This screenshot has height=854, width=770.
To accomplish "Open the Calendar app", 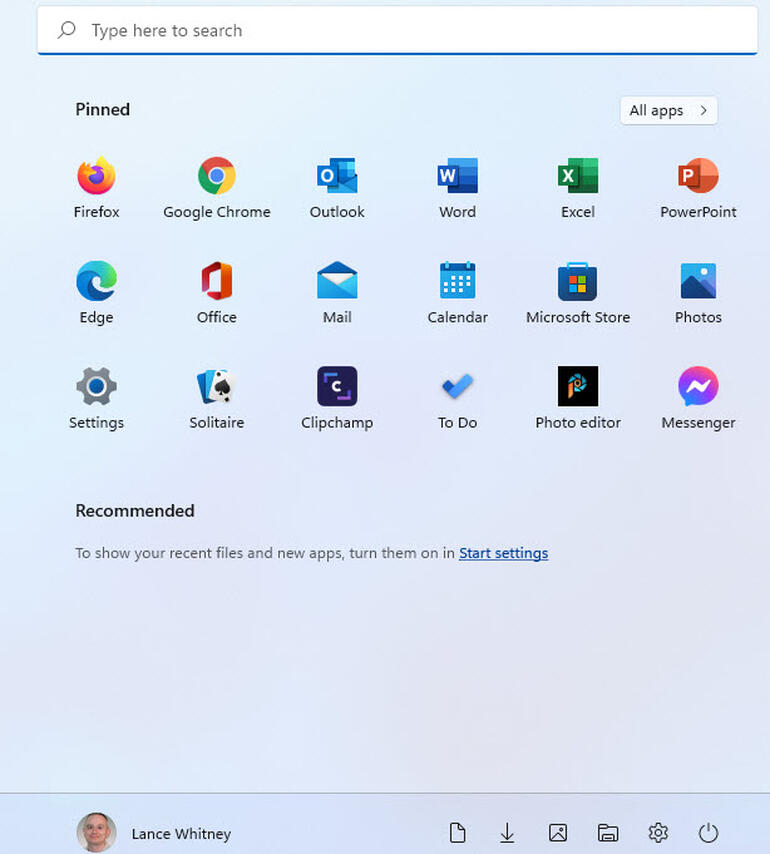I will pyautogui.click(x=457, y=292).
